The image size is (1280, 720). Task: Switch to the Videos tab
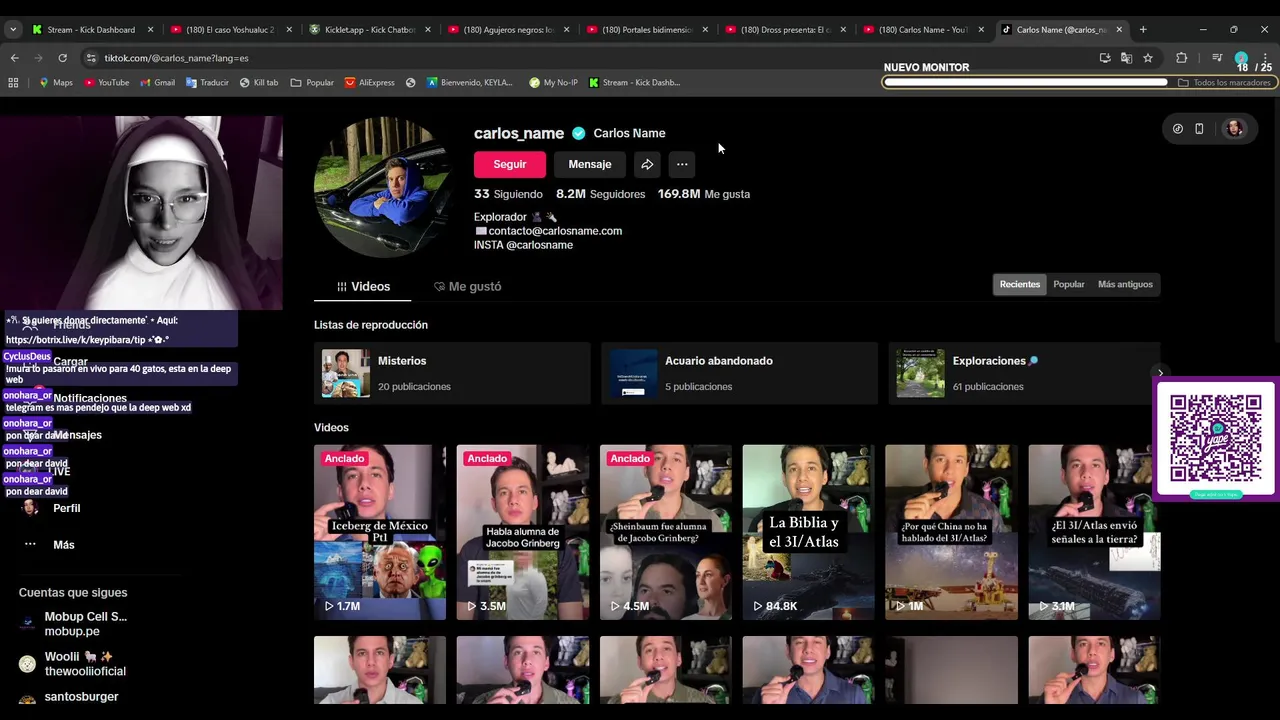pyautogui.click(x=363, y=286)
